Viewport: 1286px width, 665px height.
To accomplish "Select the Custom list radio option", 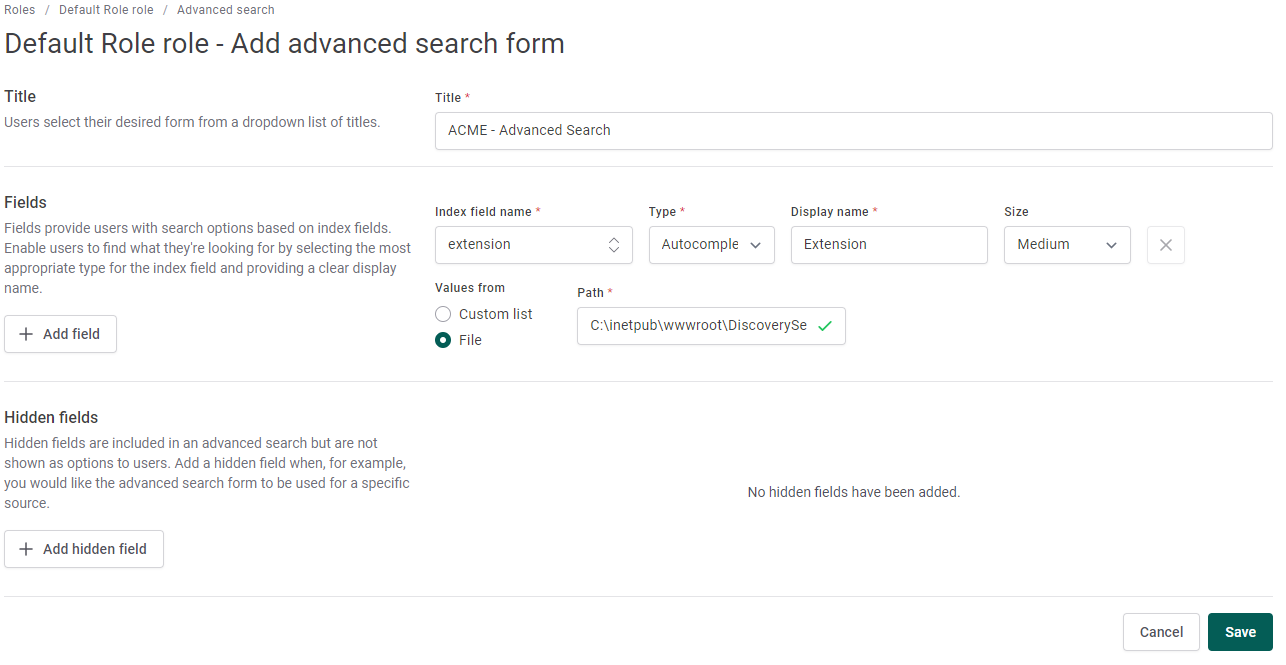I will pyautogui.click(x=443, y=314).
